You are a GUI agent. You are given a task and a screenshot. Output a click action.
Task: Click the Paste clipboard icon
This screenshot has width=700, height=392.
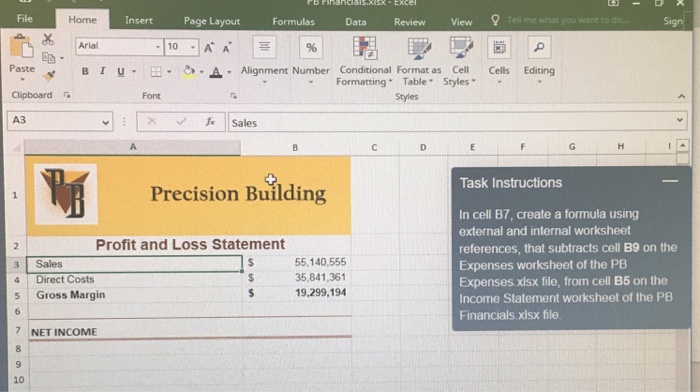tap(21, 47)
